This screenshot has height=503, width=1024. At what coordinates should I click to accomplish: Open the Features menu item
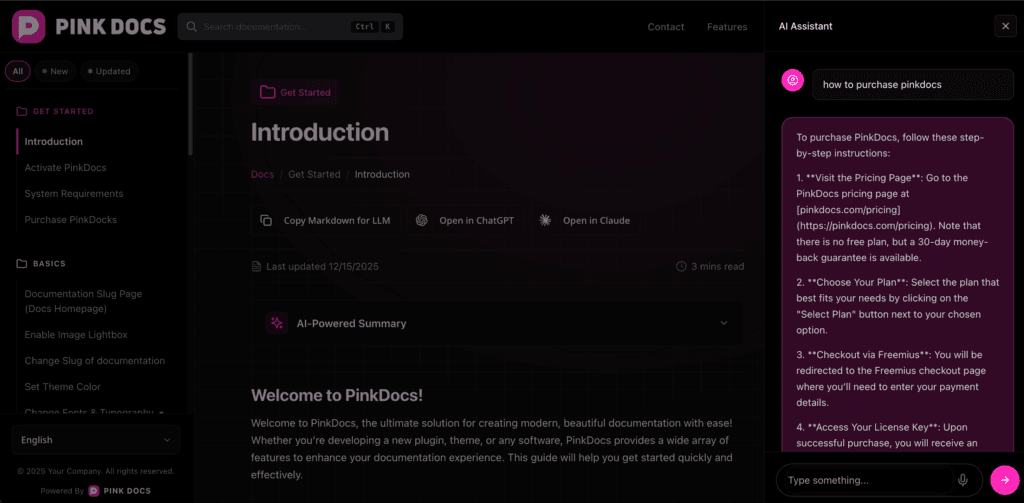(x=727, y=27)
